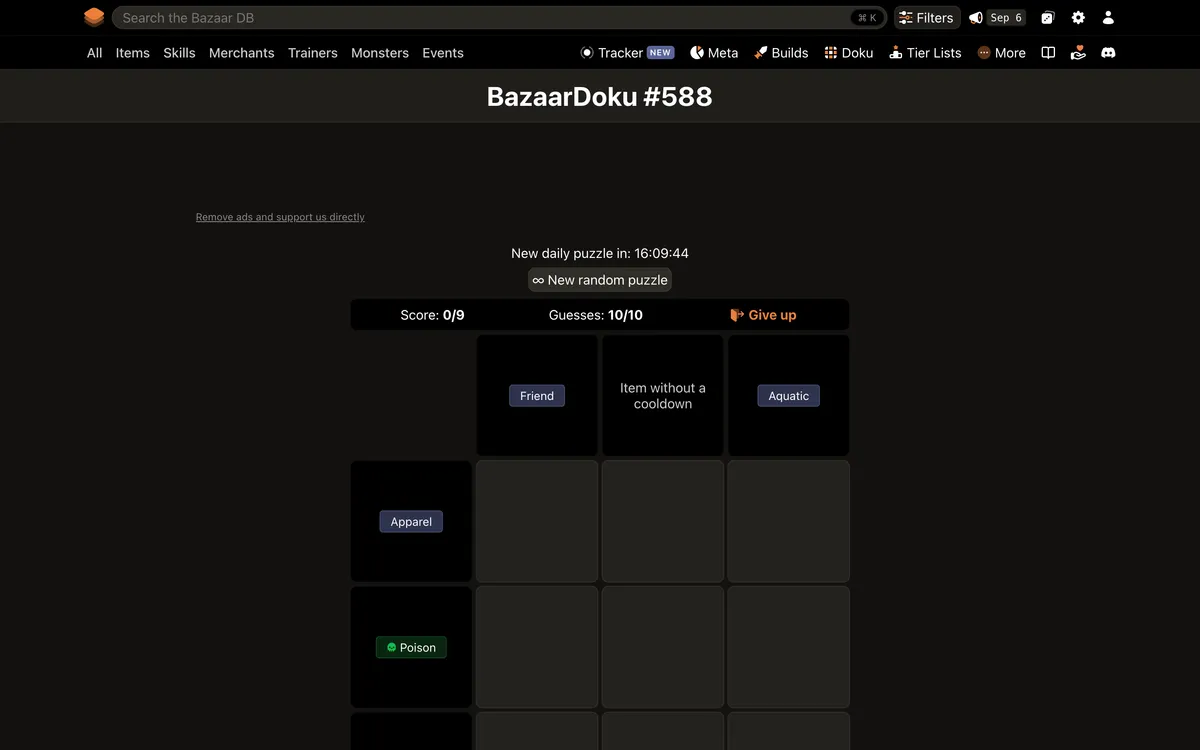This screenshot has height=750, width=1200.
Task: Select the Apparel and no-cooldown grid cell
Action: click(663, 521)
